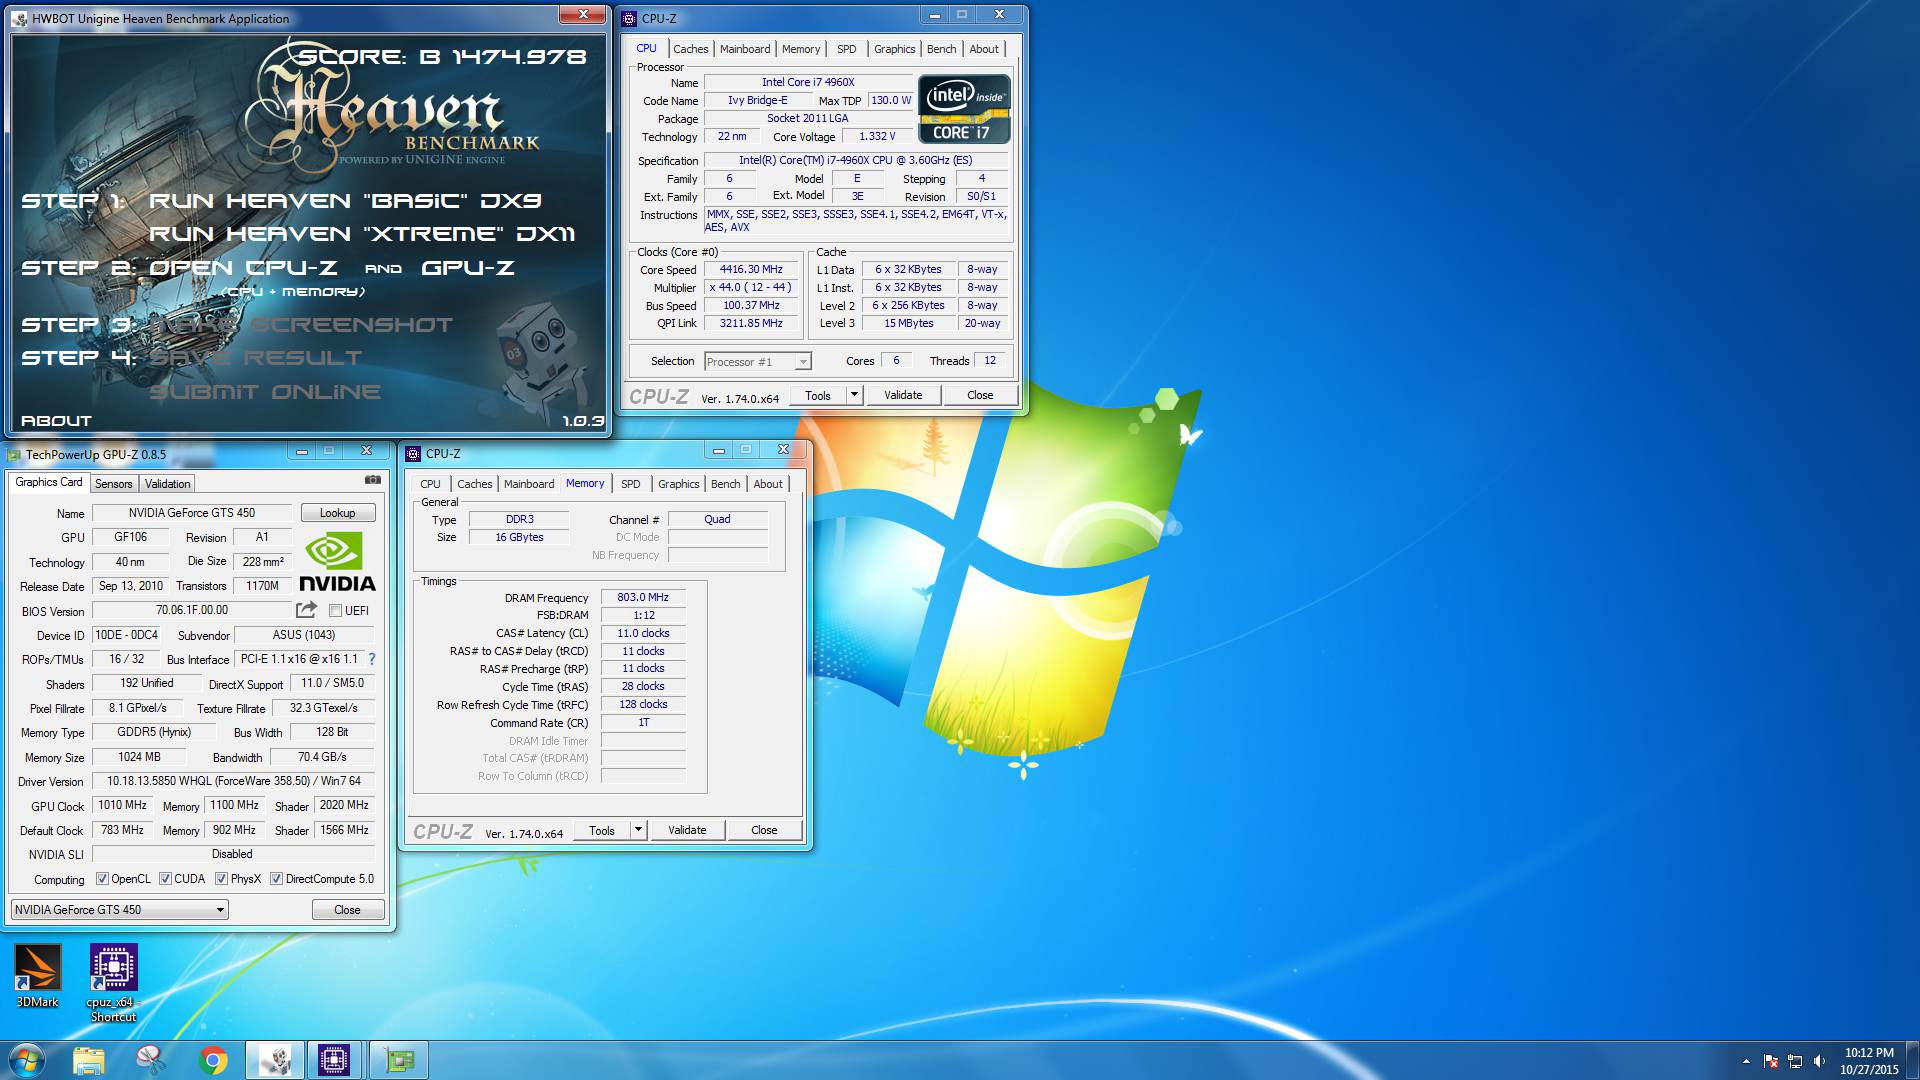This screenshot has width=1920, height=1080.
Task: Switch to Mainboard tab in top CPU-Z
Action: 745,49
